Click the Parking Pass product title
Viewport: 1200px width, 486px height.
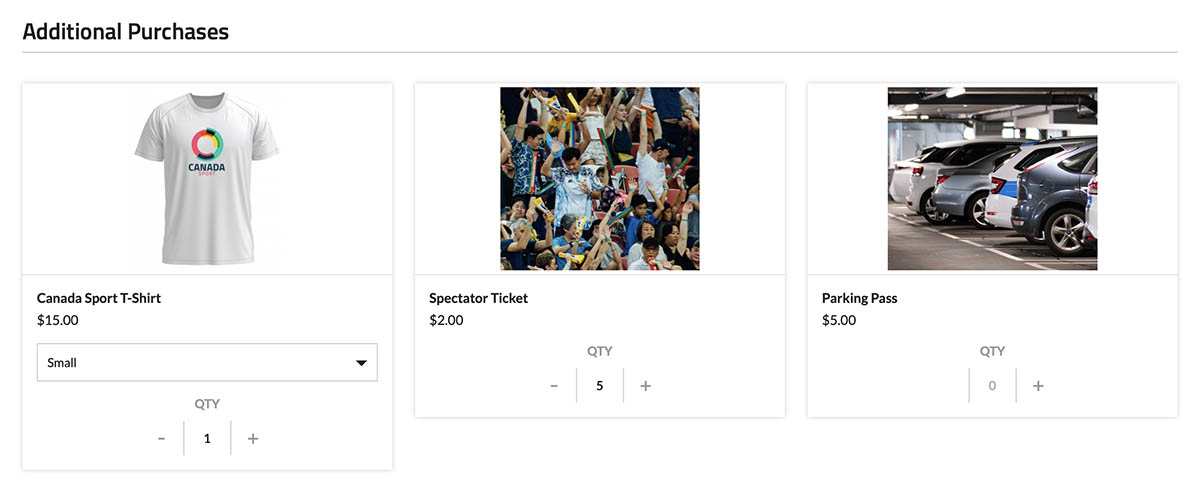(x=859, y=298)
